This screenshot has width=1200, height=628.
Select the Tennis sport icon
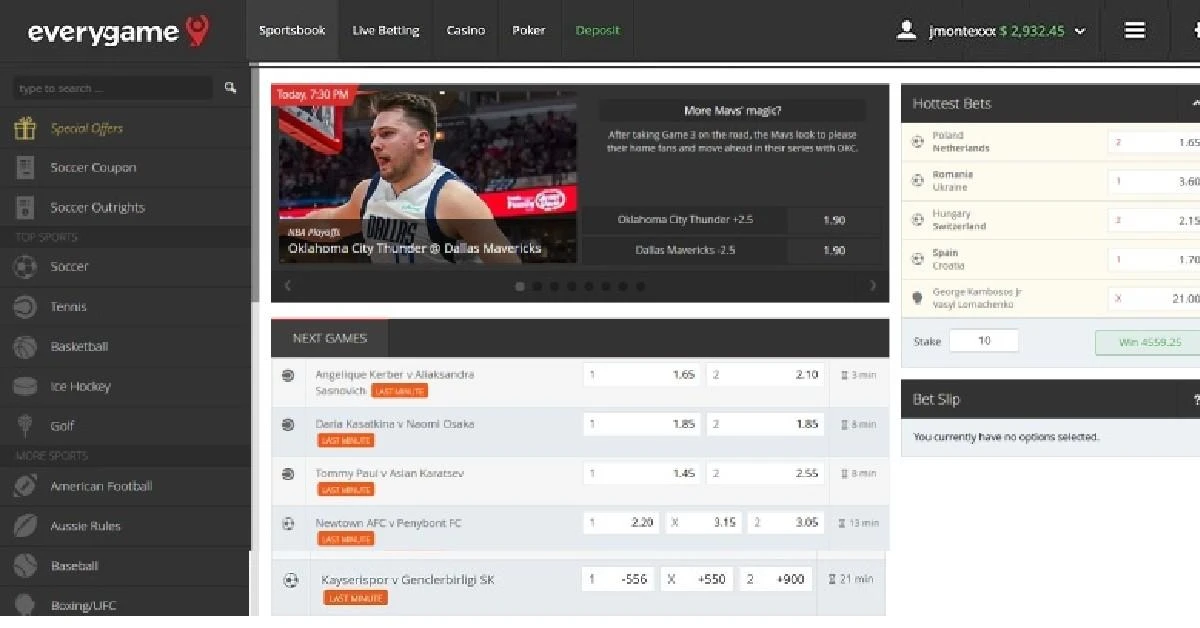pyautogui.click(x=25, y=307)
